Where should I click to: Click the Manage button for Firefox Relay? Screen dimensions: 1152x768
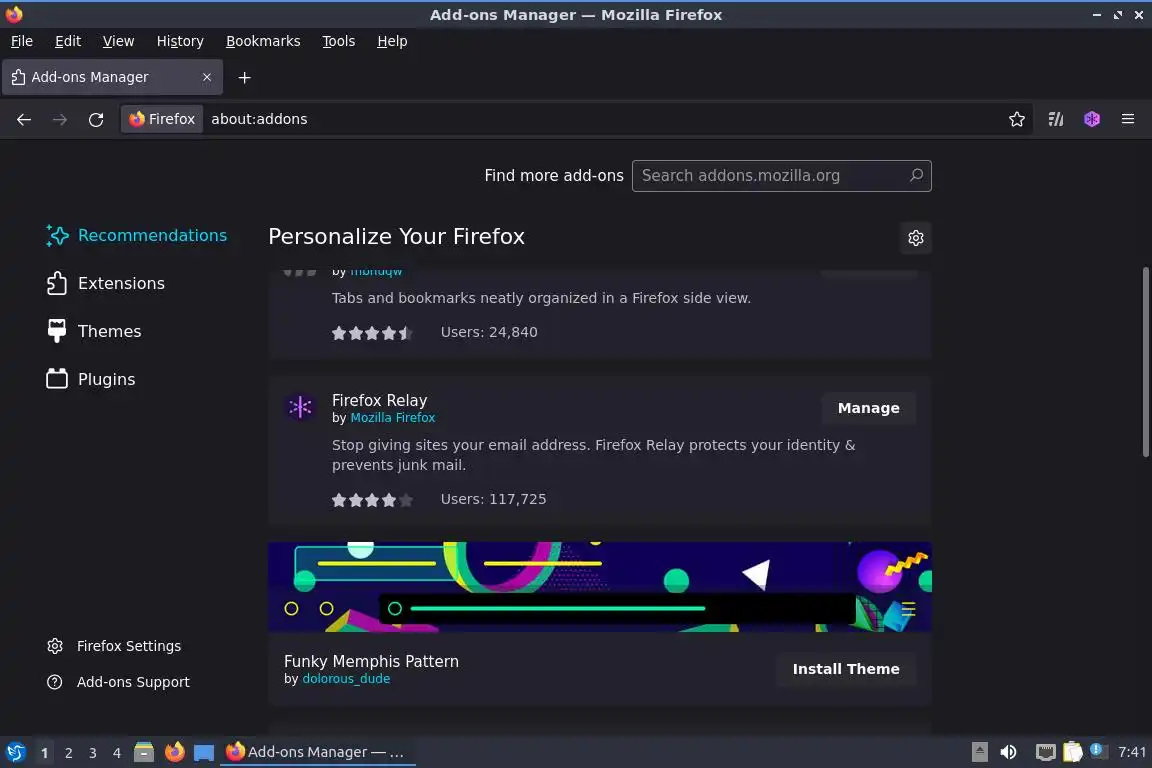coord(868,408)
